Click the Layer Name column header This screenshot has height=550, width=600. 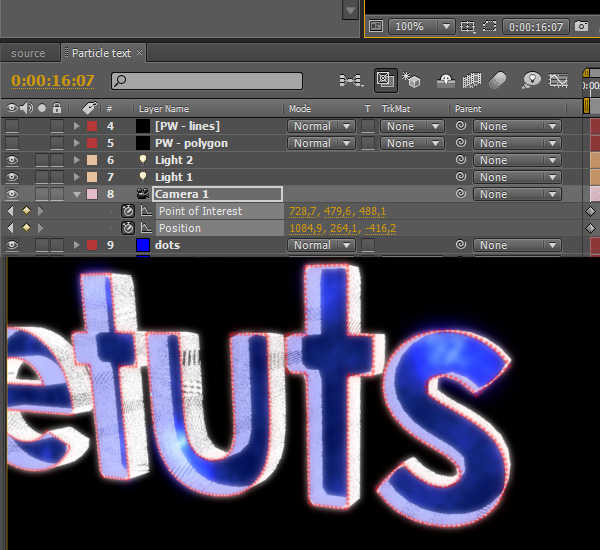(164, 109)
